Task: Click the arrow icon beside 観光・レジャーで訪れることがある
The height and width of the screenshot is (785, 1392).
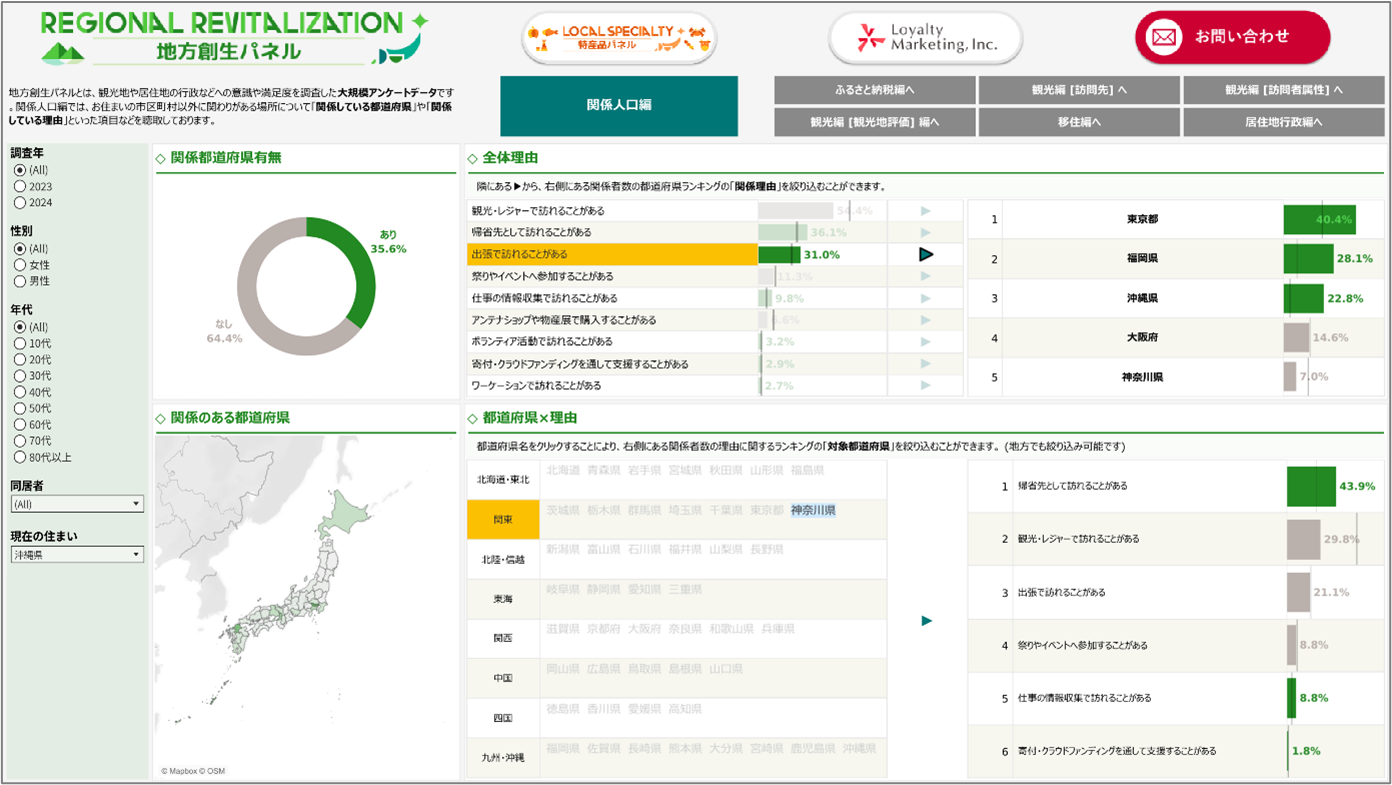Action: [926, 211]
